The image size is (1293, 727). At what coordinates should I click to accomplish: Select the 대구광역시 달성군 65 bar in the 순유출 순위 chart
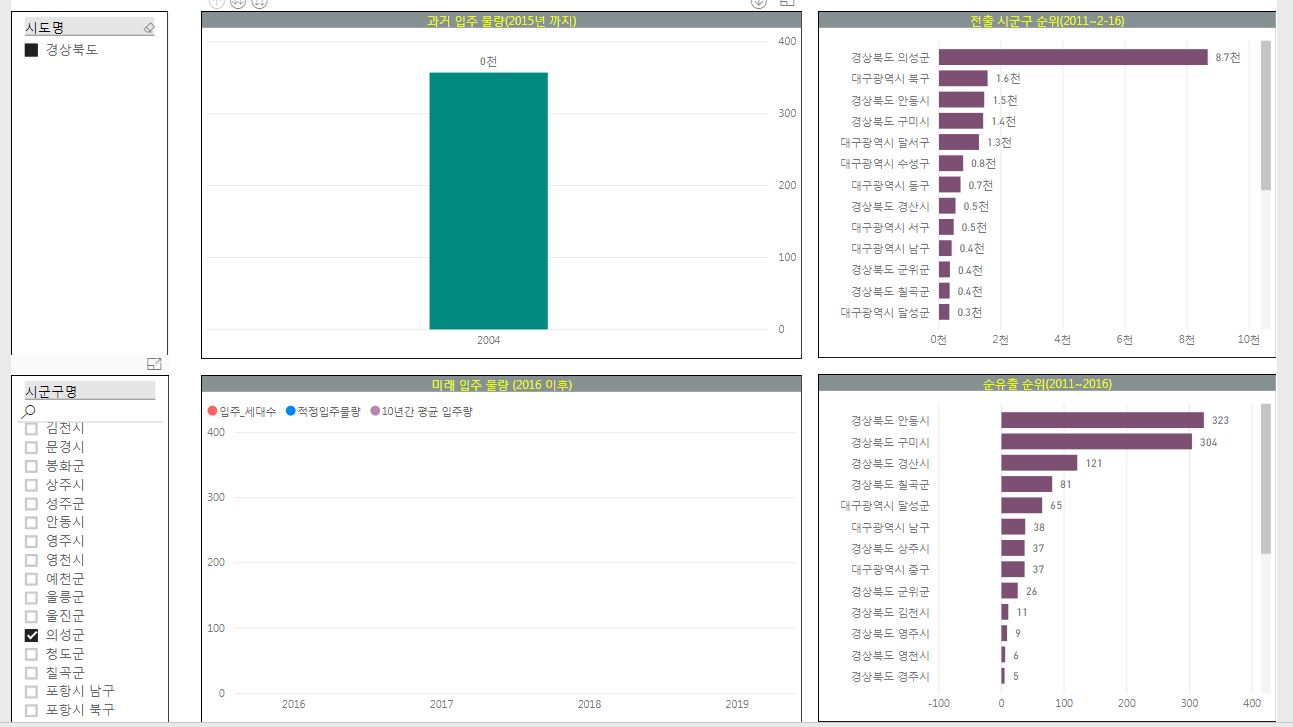click(x=1022, y=505)
